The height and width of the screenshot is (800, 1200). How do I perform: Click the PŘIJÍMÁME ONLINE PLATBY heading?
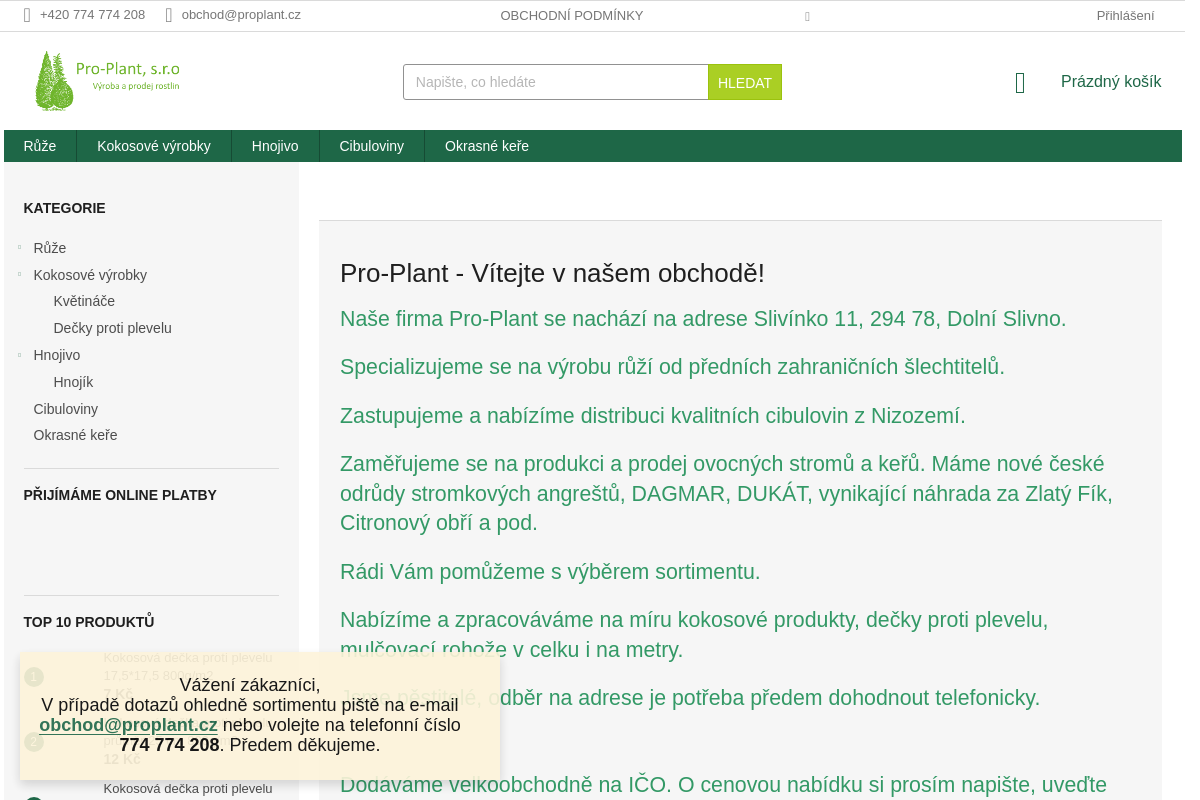tap(120, 495)
